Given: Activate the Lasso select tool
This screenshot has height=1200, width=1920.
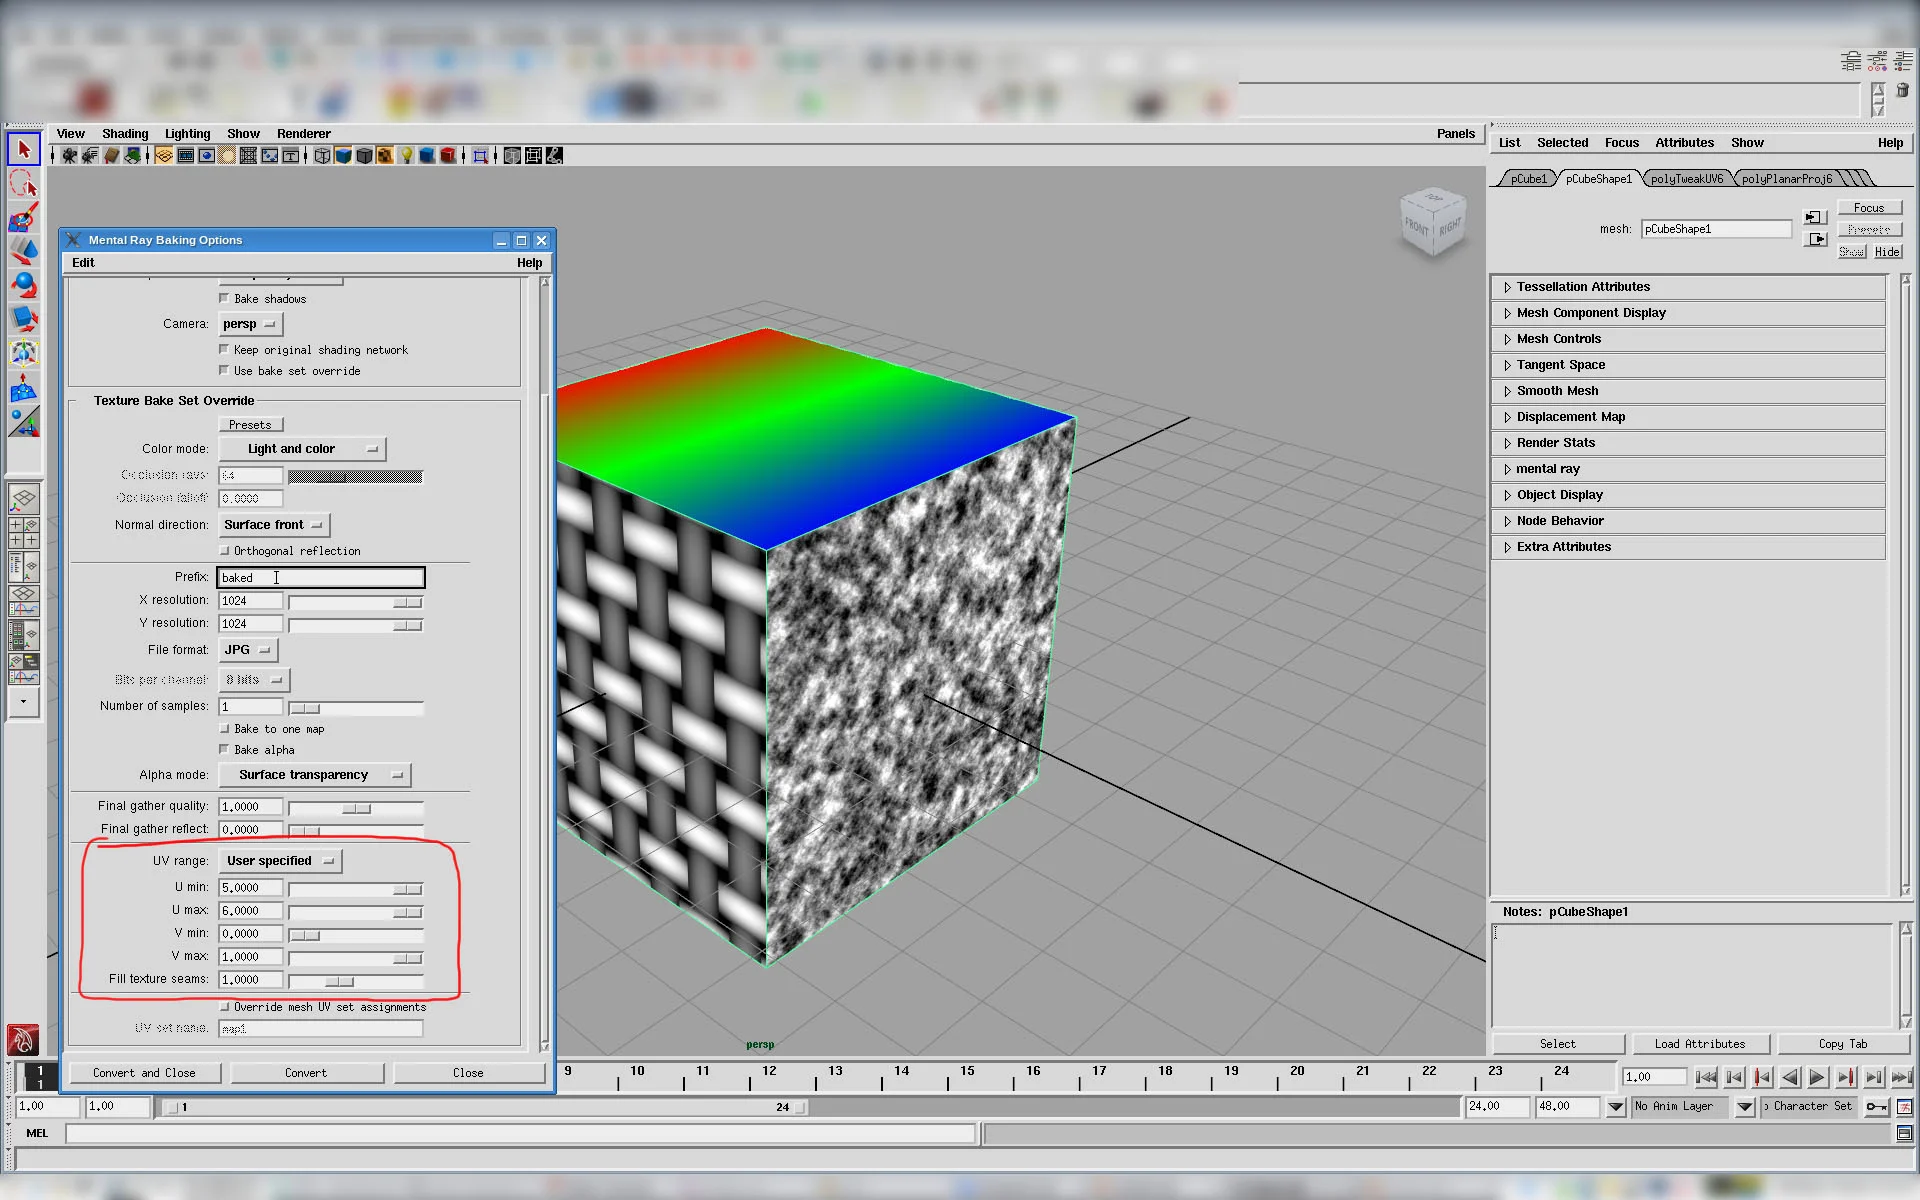Looking at the screenshot, I should (x=24, y=183).
